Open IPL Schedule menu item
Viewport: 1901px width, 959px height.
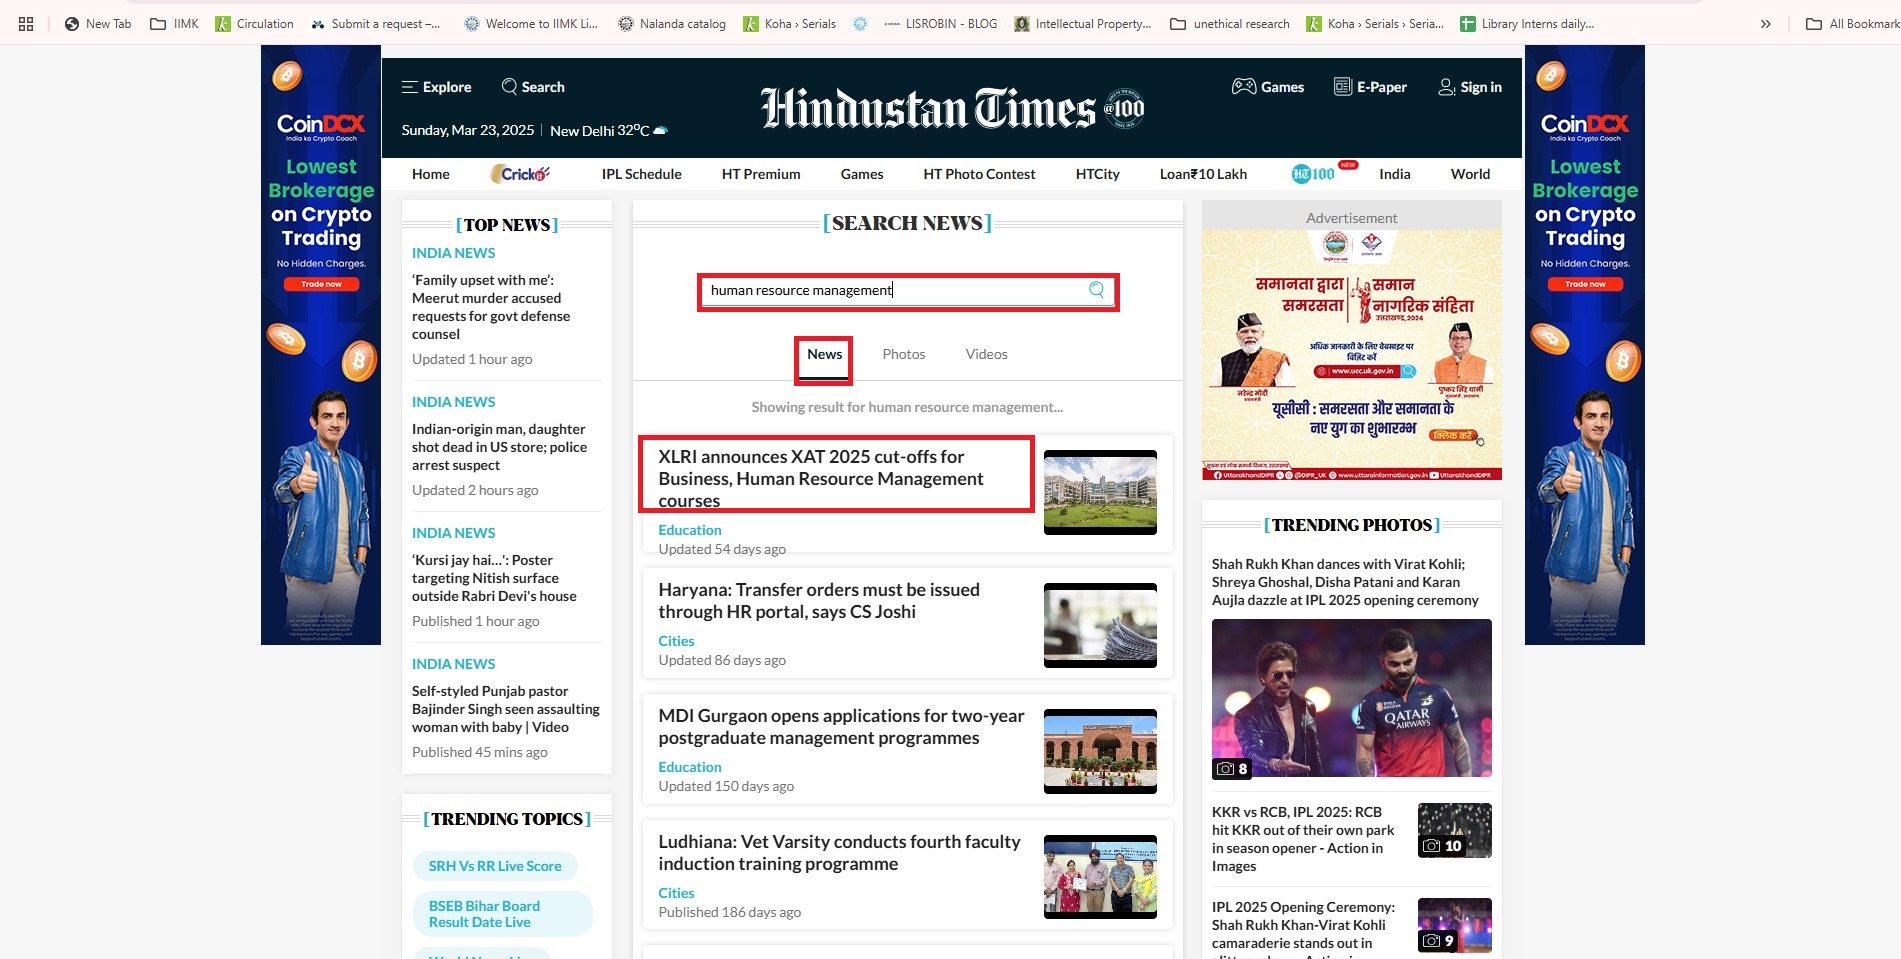coord(641,174)
